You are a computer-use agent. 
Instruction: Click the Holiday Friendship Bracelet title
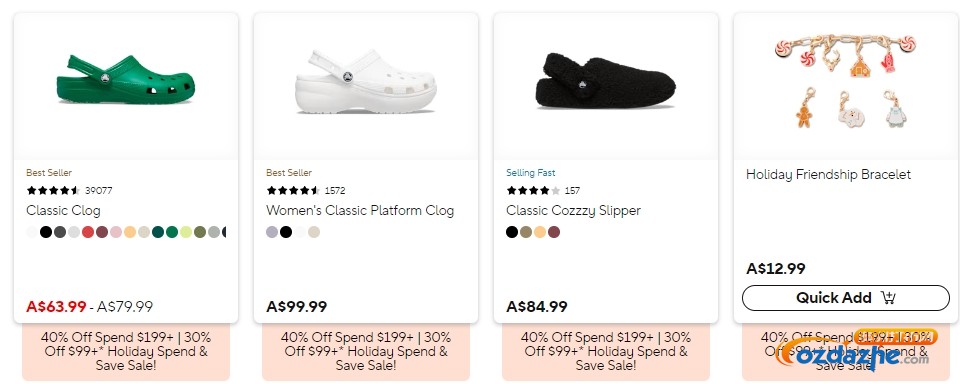coord(828,175)
